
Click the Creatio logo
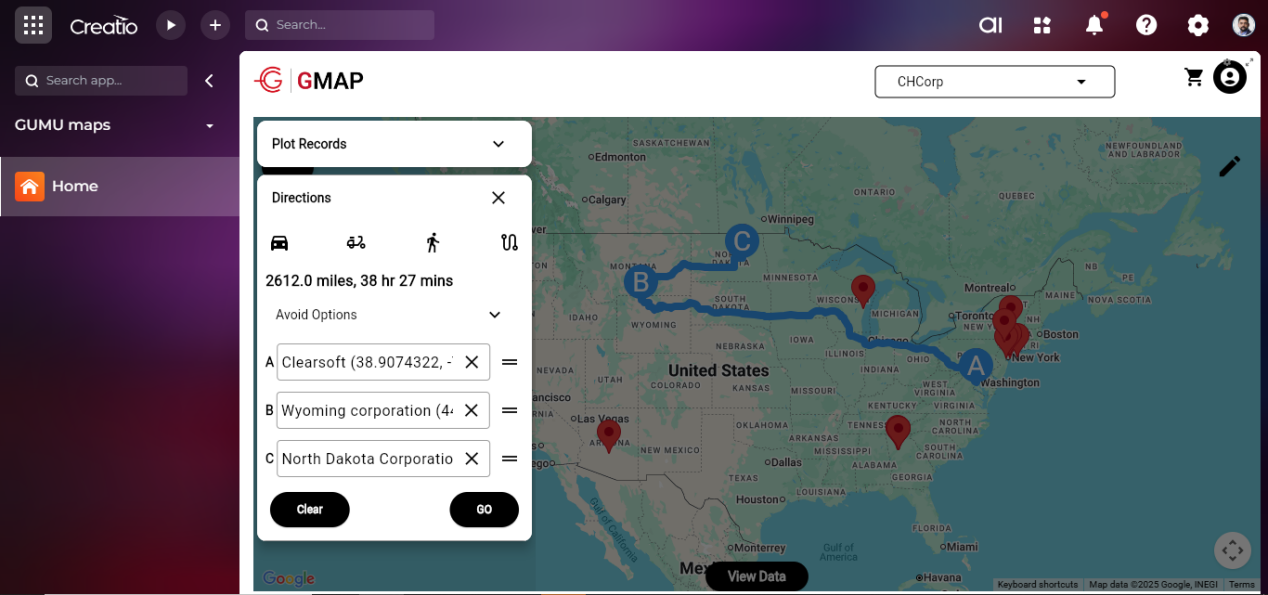click(104, 26)
